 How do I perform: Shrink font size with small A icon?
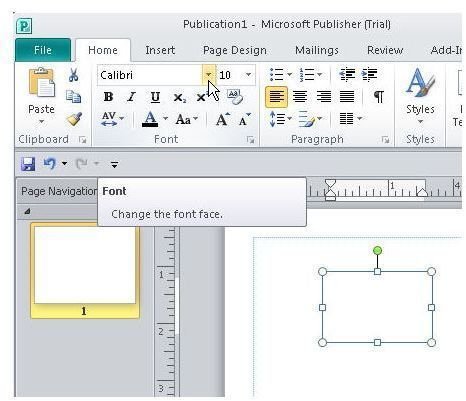pos(245,119)
